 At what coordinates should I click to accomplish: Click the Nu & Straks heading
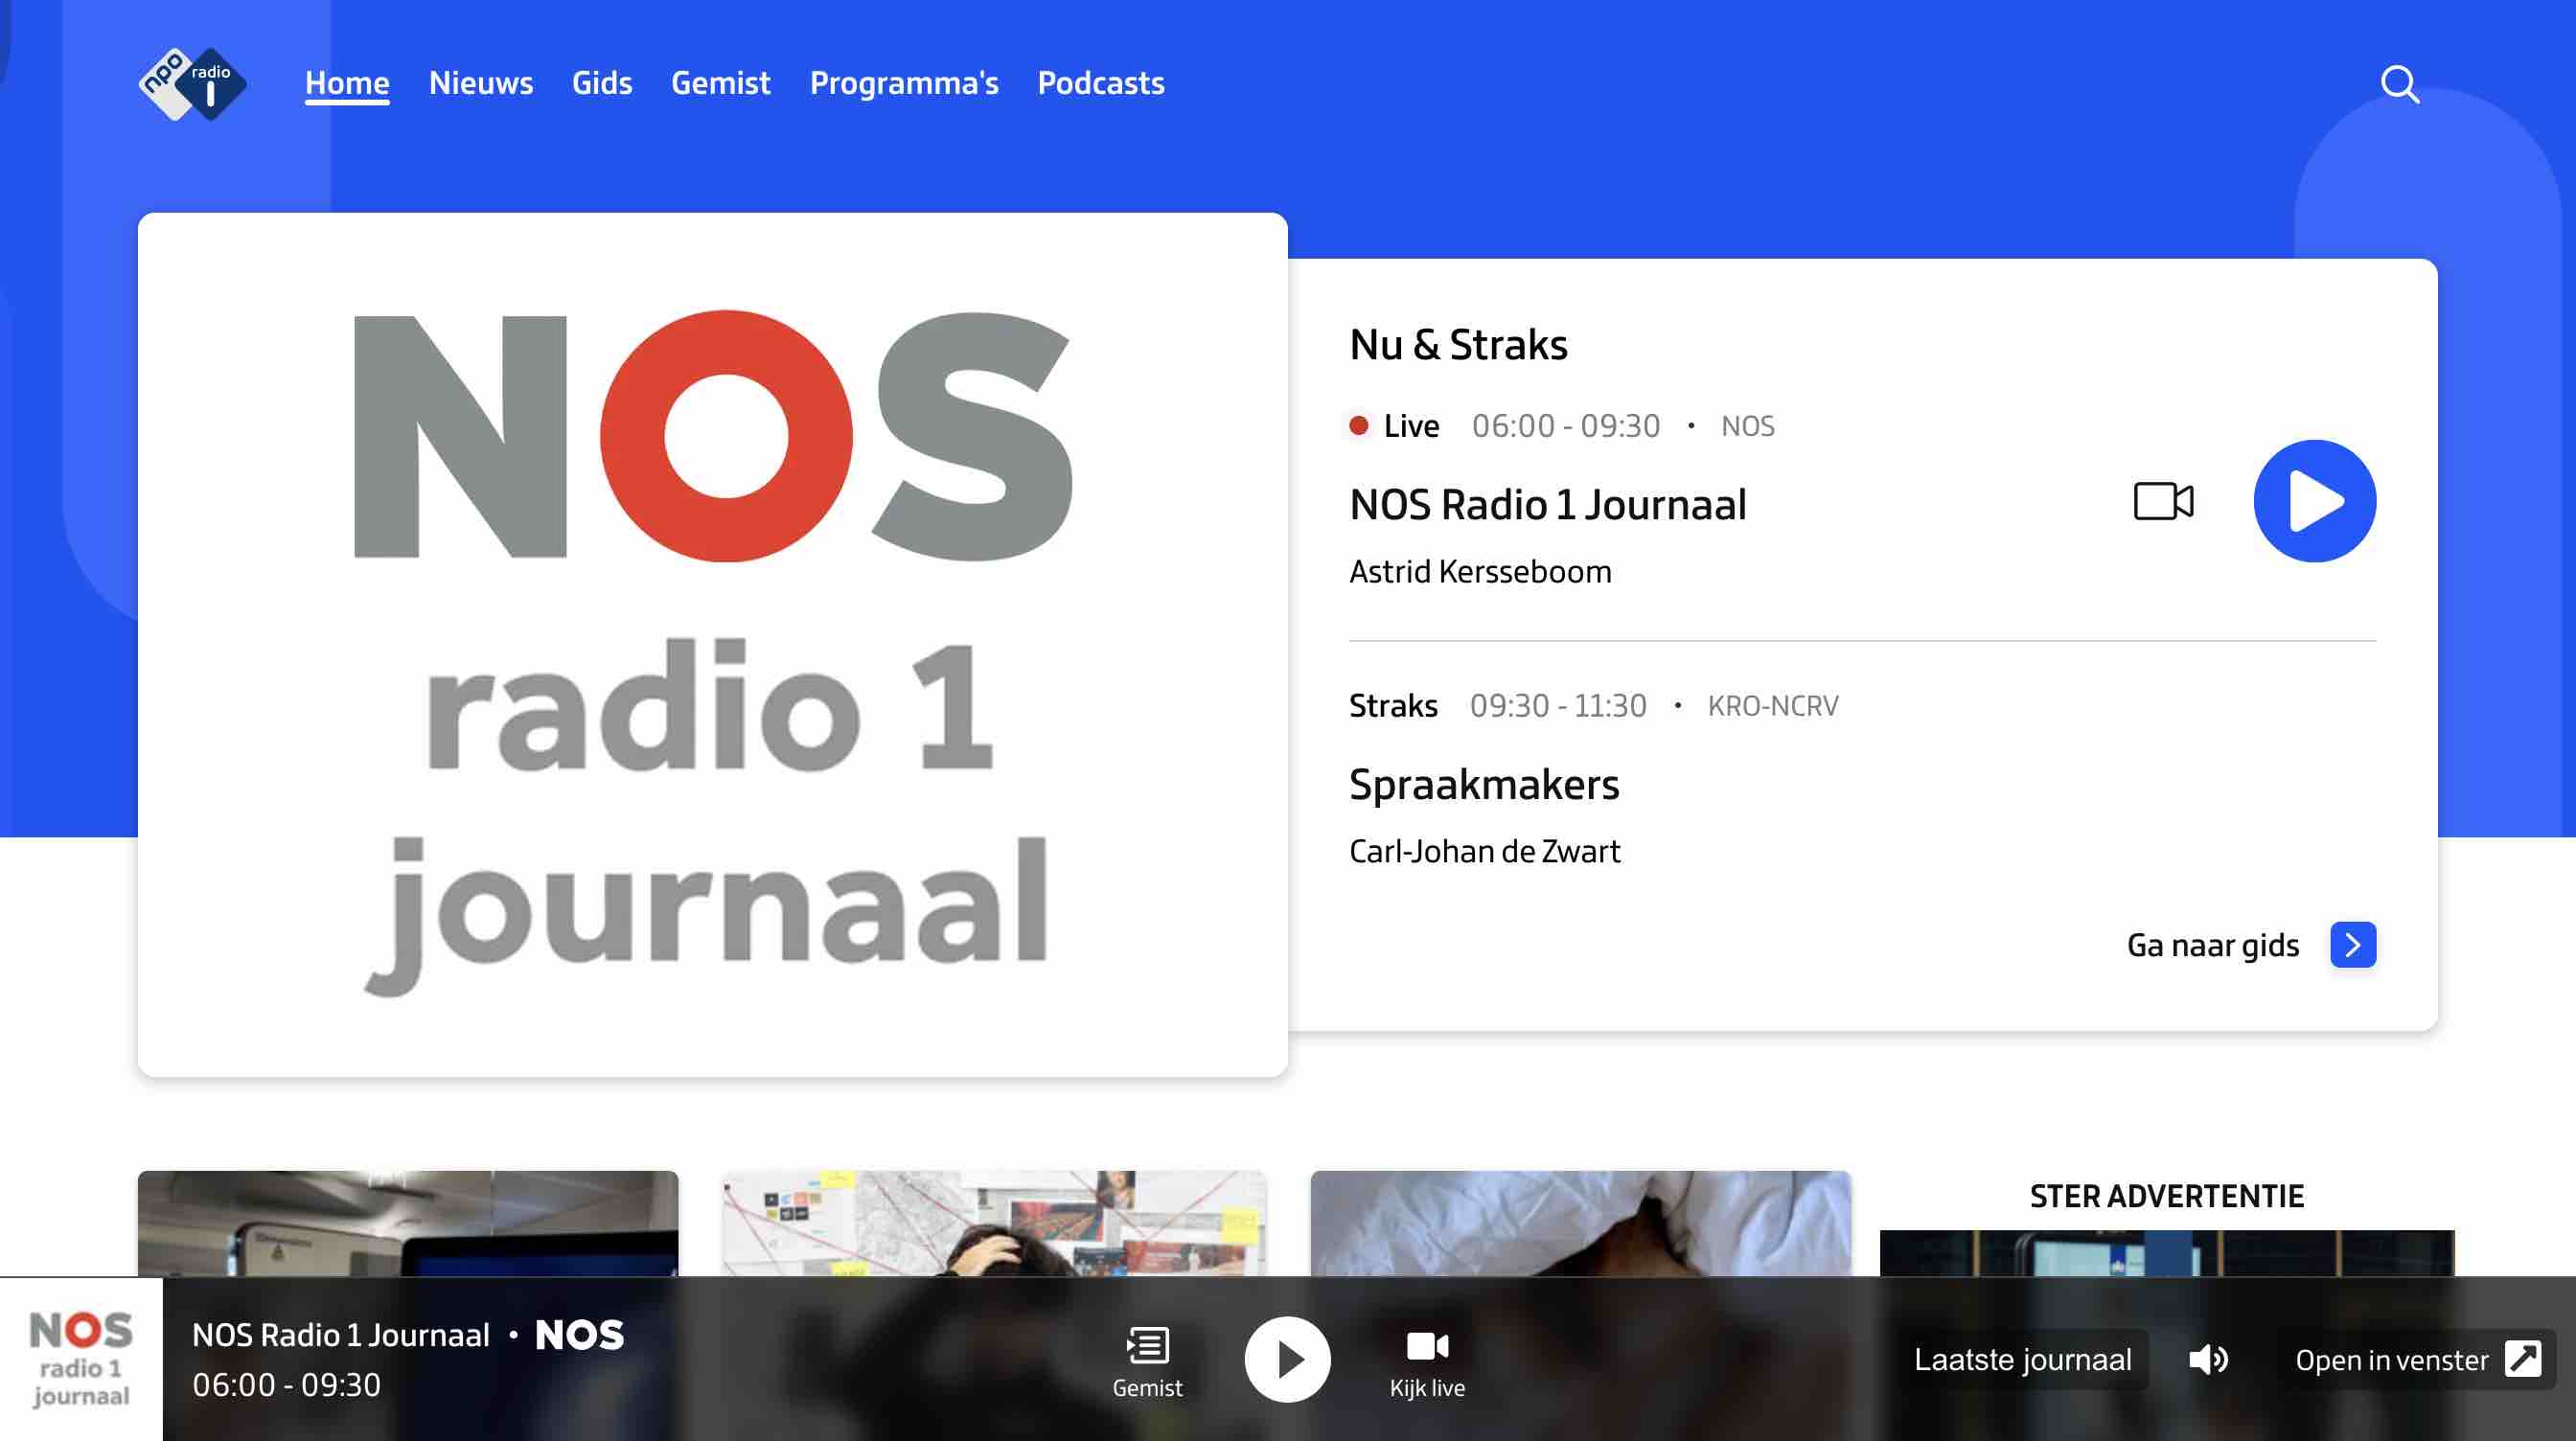click(1458, 345)
